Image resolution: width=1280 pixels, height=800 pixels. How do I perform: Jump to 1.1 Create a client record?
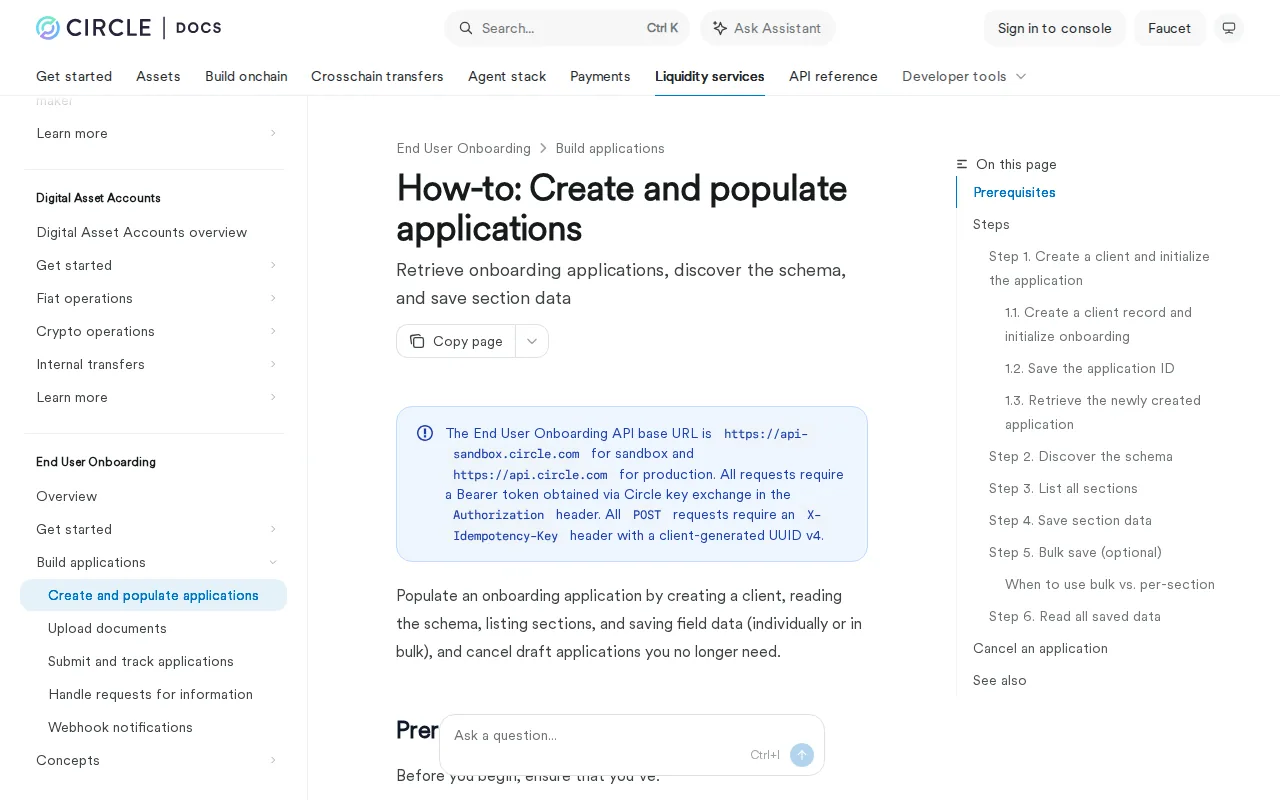1098,324
